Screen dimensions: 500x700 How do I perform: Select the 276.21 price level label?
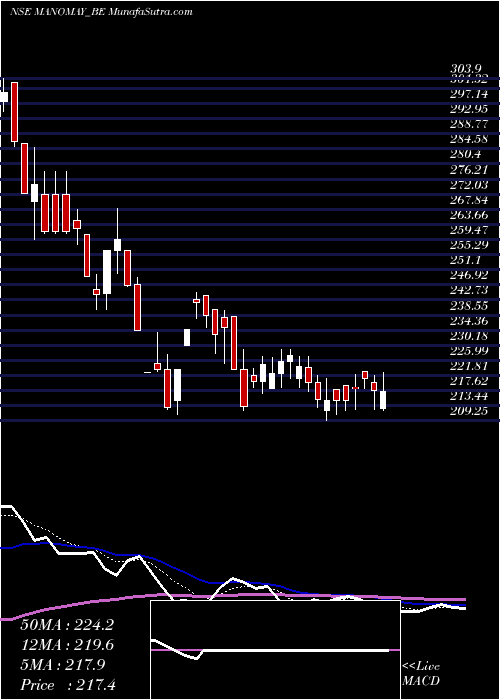[x=469, y=170]
